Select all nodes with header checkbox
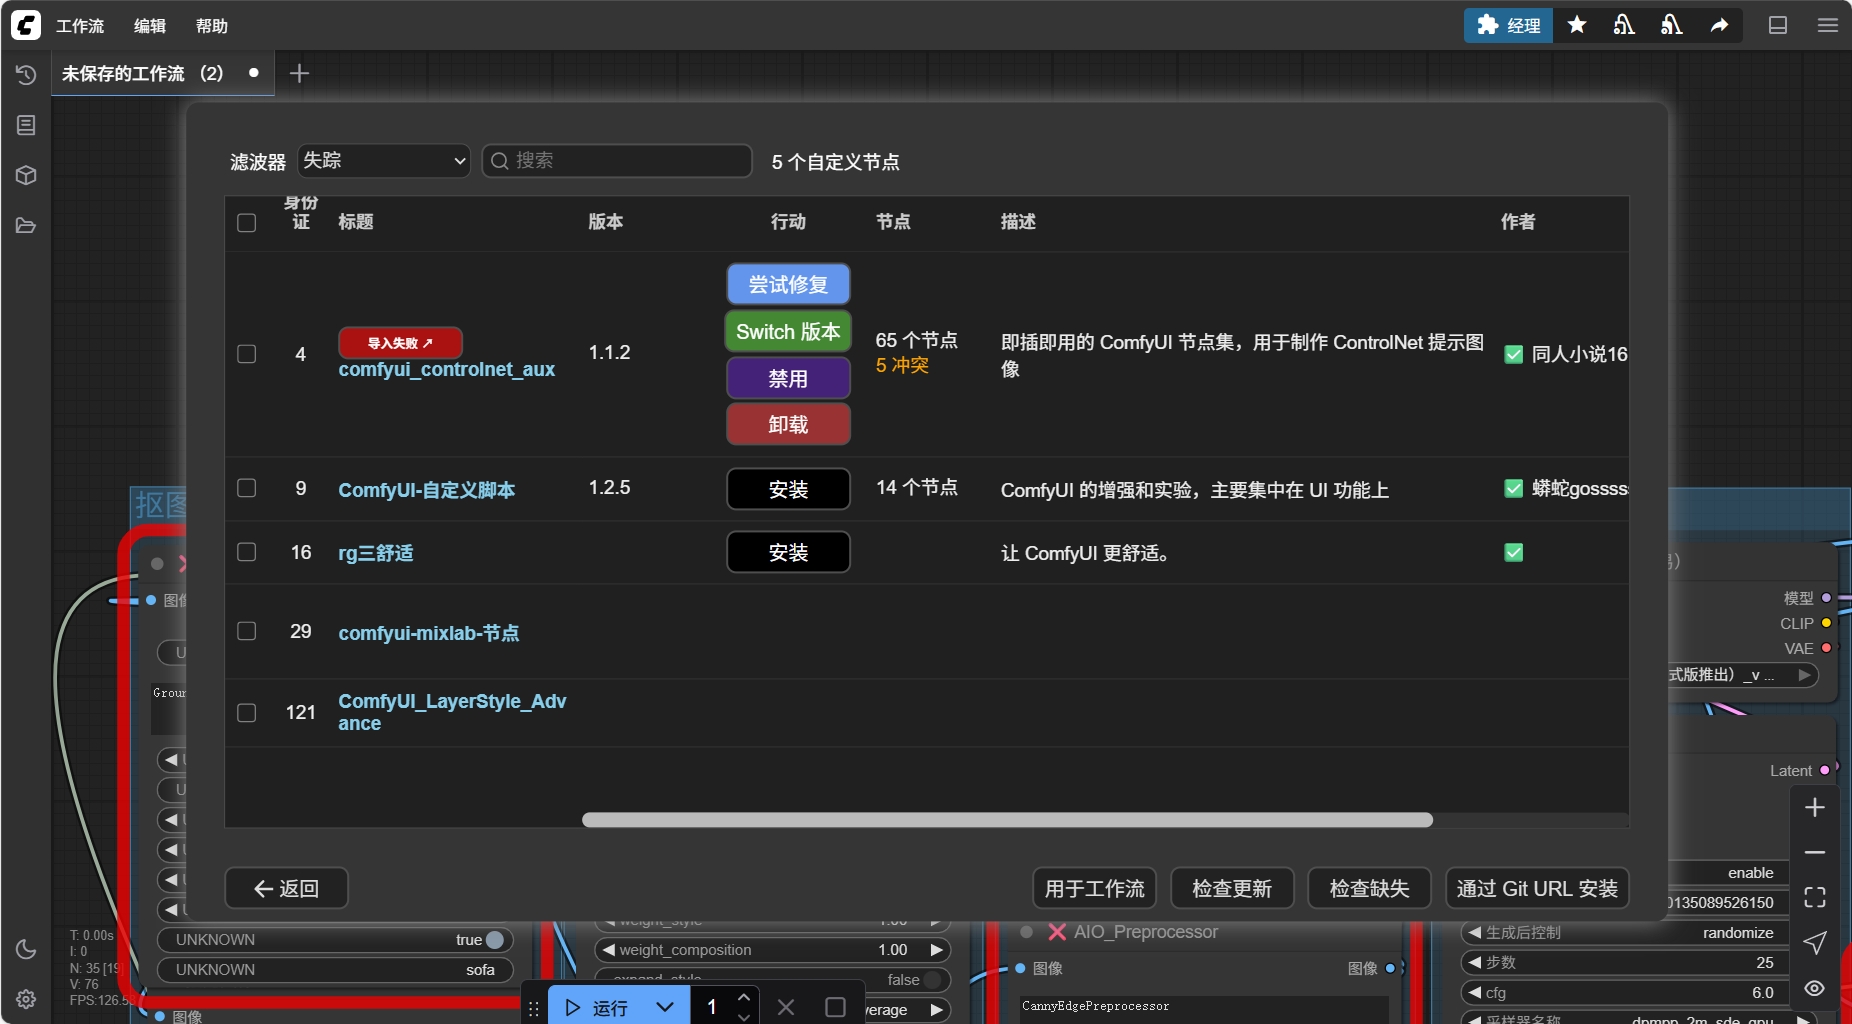Image resolution: width=1852 pixels, height=1024 pixels. (247, 222)
